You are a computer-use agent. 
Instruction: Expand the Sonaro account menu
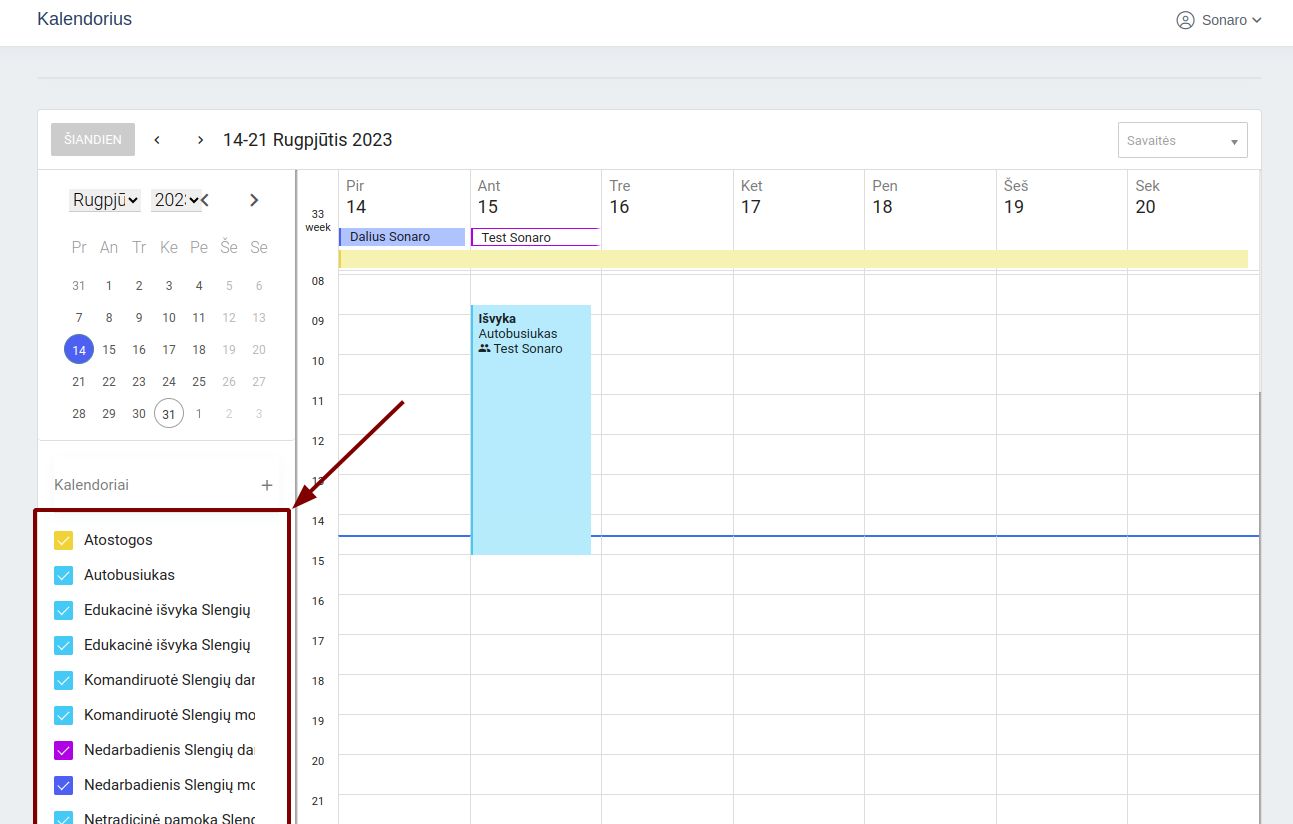pos(1256,20)
